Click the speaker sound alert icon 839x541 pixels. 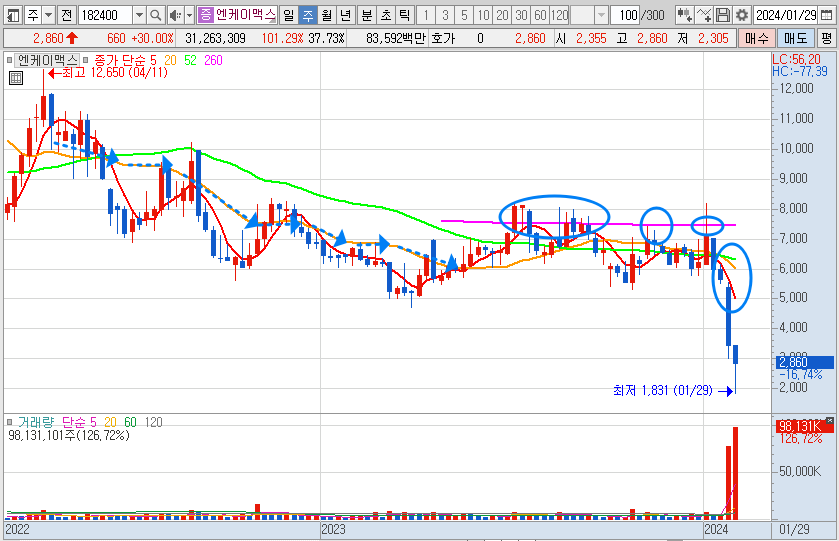click(175, 15)
